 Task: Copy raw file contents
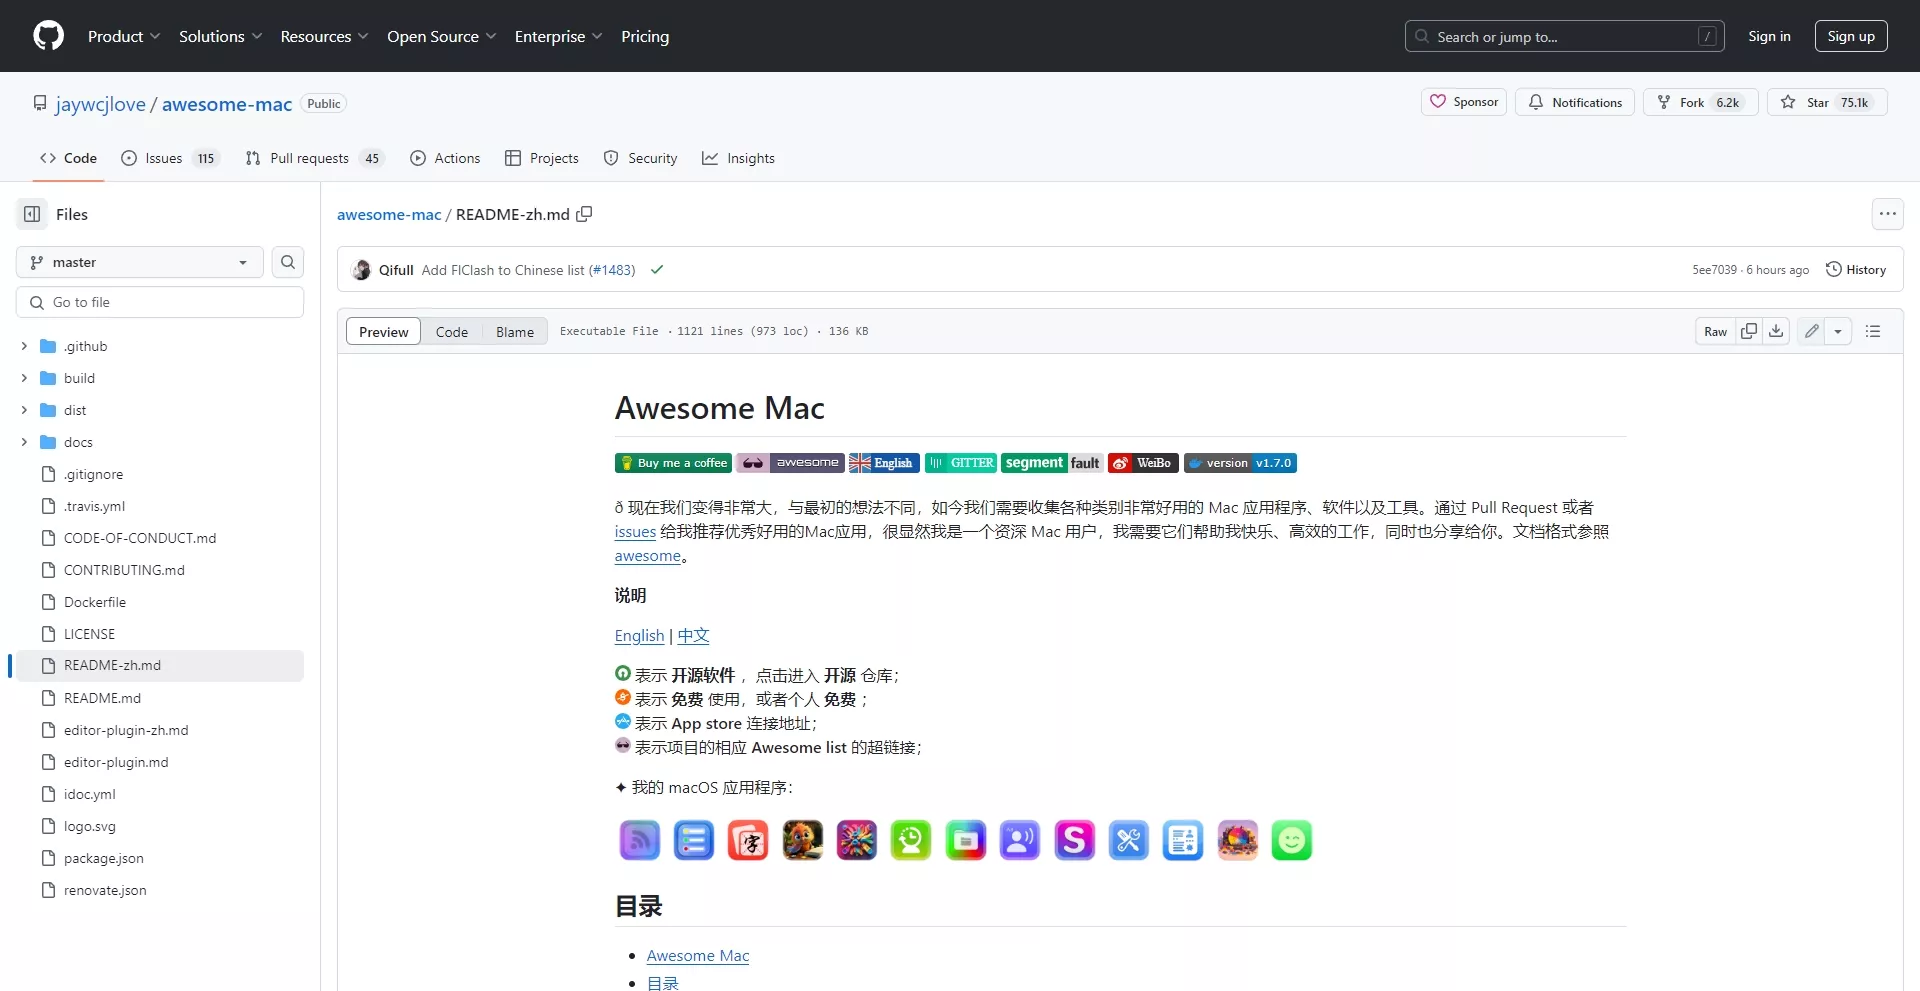(x=1749, y=331)
